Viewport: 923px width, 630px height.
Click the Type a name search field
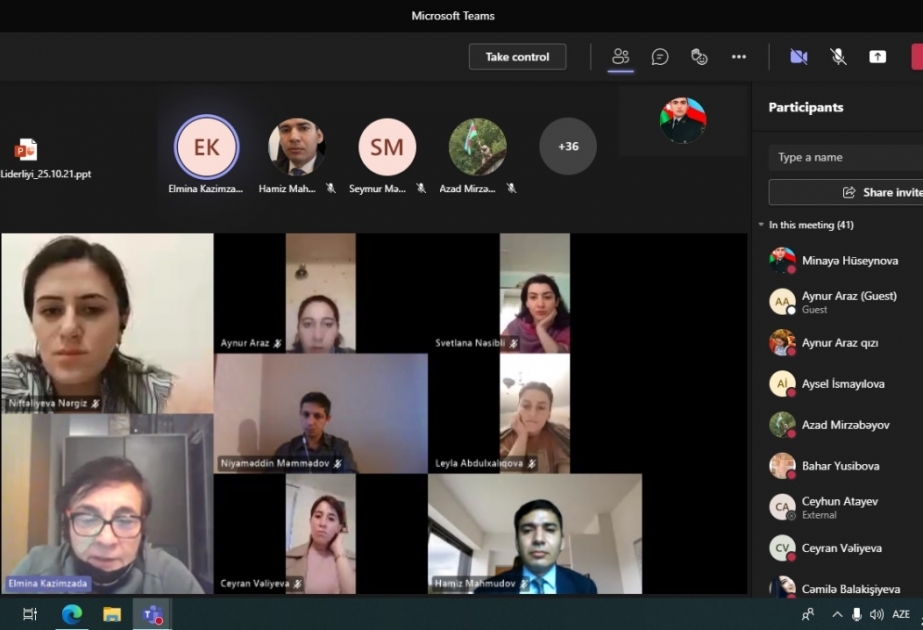(x=846, y=157)
